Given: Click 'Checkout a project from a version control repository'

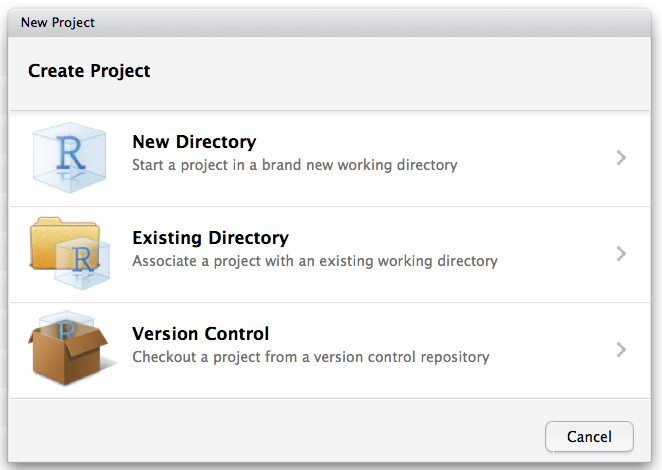Looking at the screenshot, I should click(311, 357).
